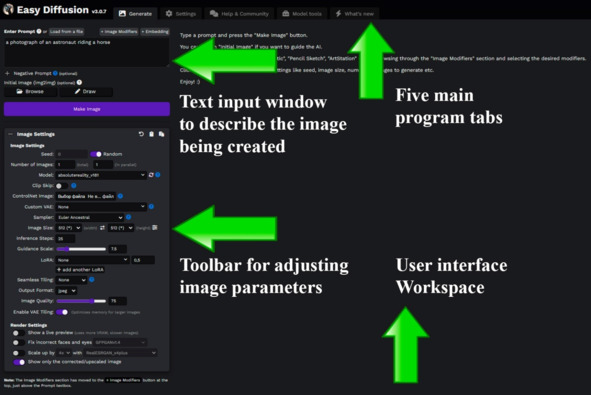Viewport: 591px width, 395px height.
Task: Click the Sampler help info icon
Action: pyautogui.click(x=129, y=217)
